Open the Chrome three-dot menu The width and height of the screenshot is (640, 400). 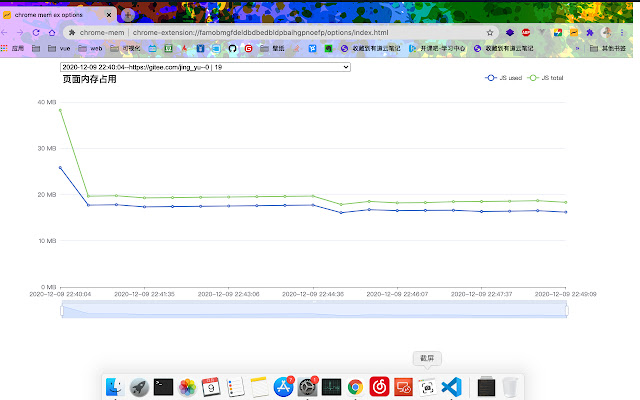[622, 33]
